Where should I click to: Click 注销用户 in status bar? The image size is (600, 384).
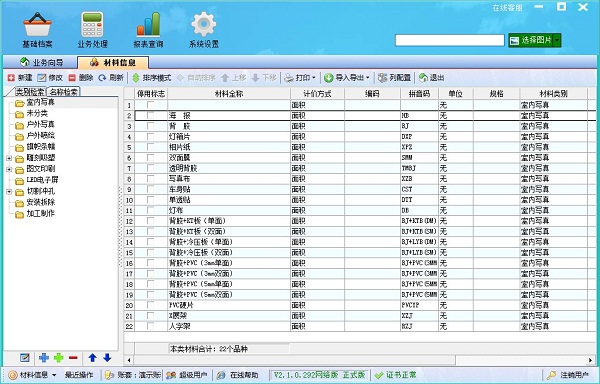coord(569,375)
